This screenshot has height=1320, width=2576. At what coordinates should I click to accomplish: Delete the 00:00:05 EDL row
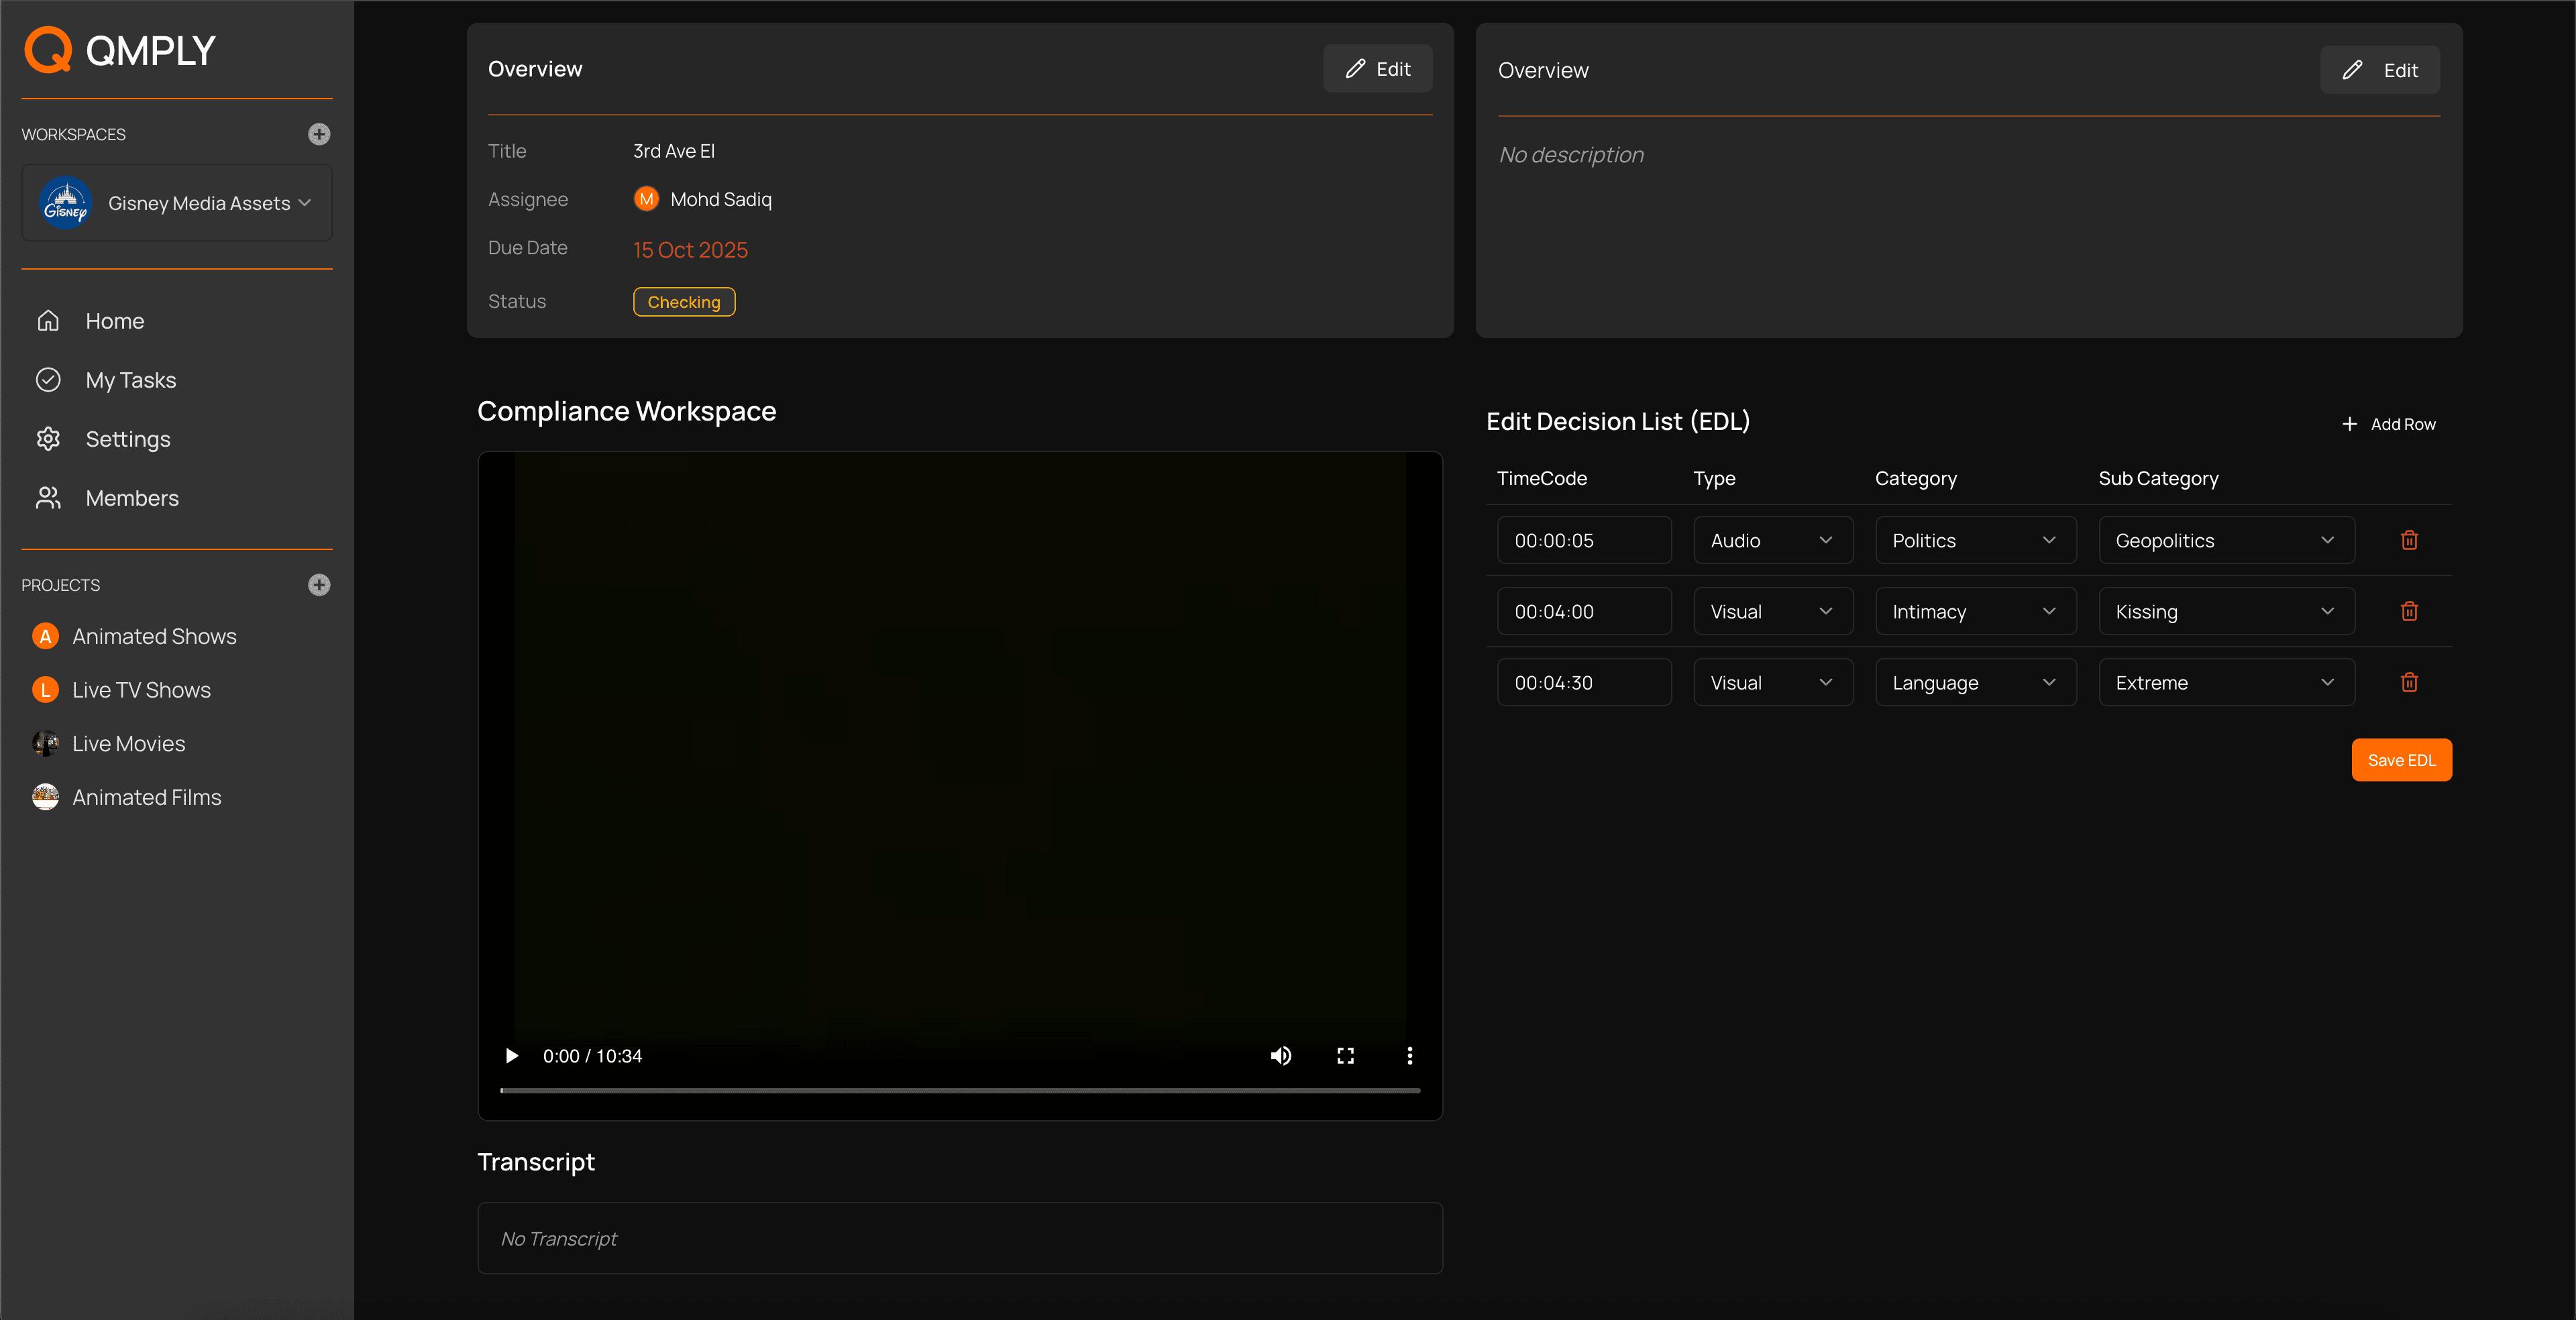pos(2409,540)
